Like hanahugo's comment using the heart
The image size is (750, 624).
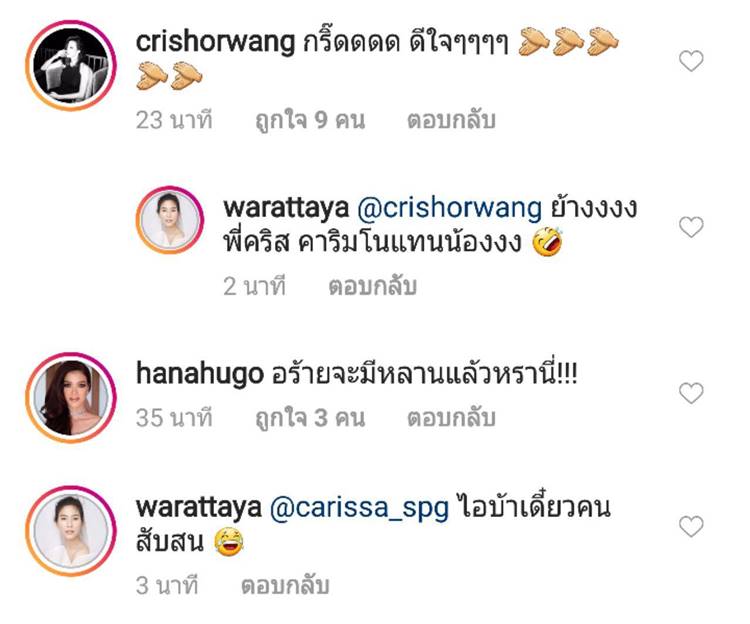pos(691,393)
